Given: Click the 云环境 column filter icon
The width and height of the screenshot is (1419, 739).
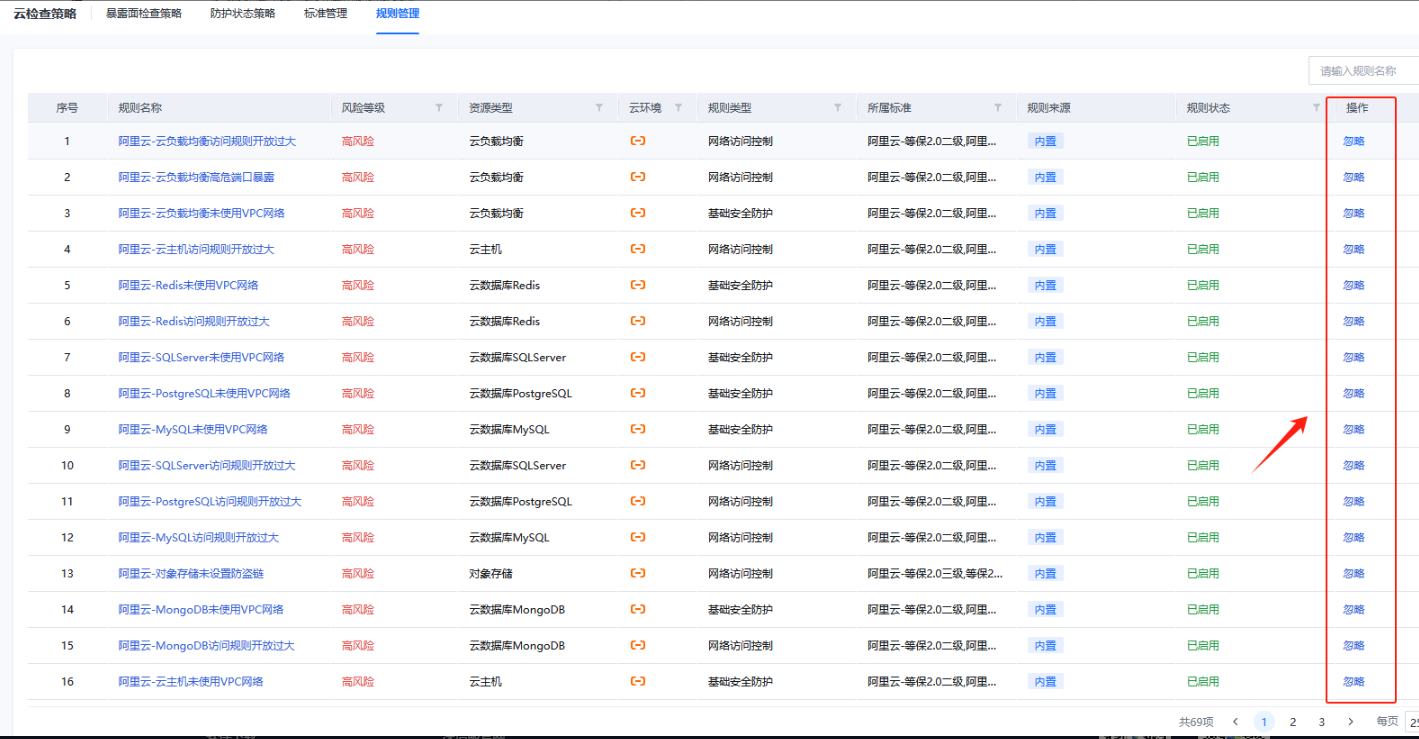Looking at the screenshot, I should (679, 108).
